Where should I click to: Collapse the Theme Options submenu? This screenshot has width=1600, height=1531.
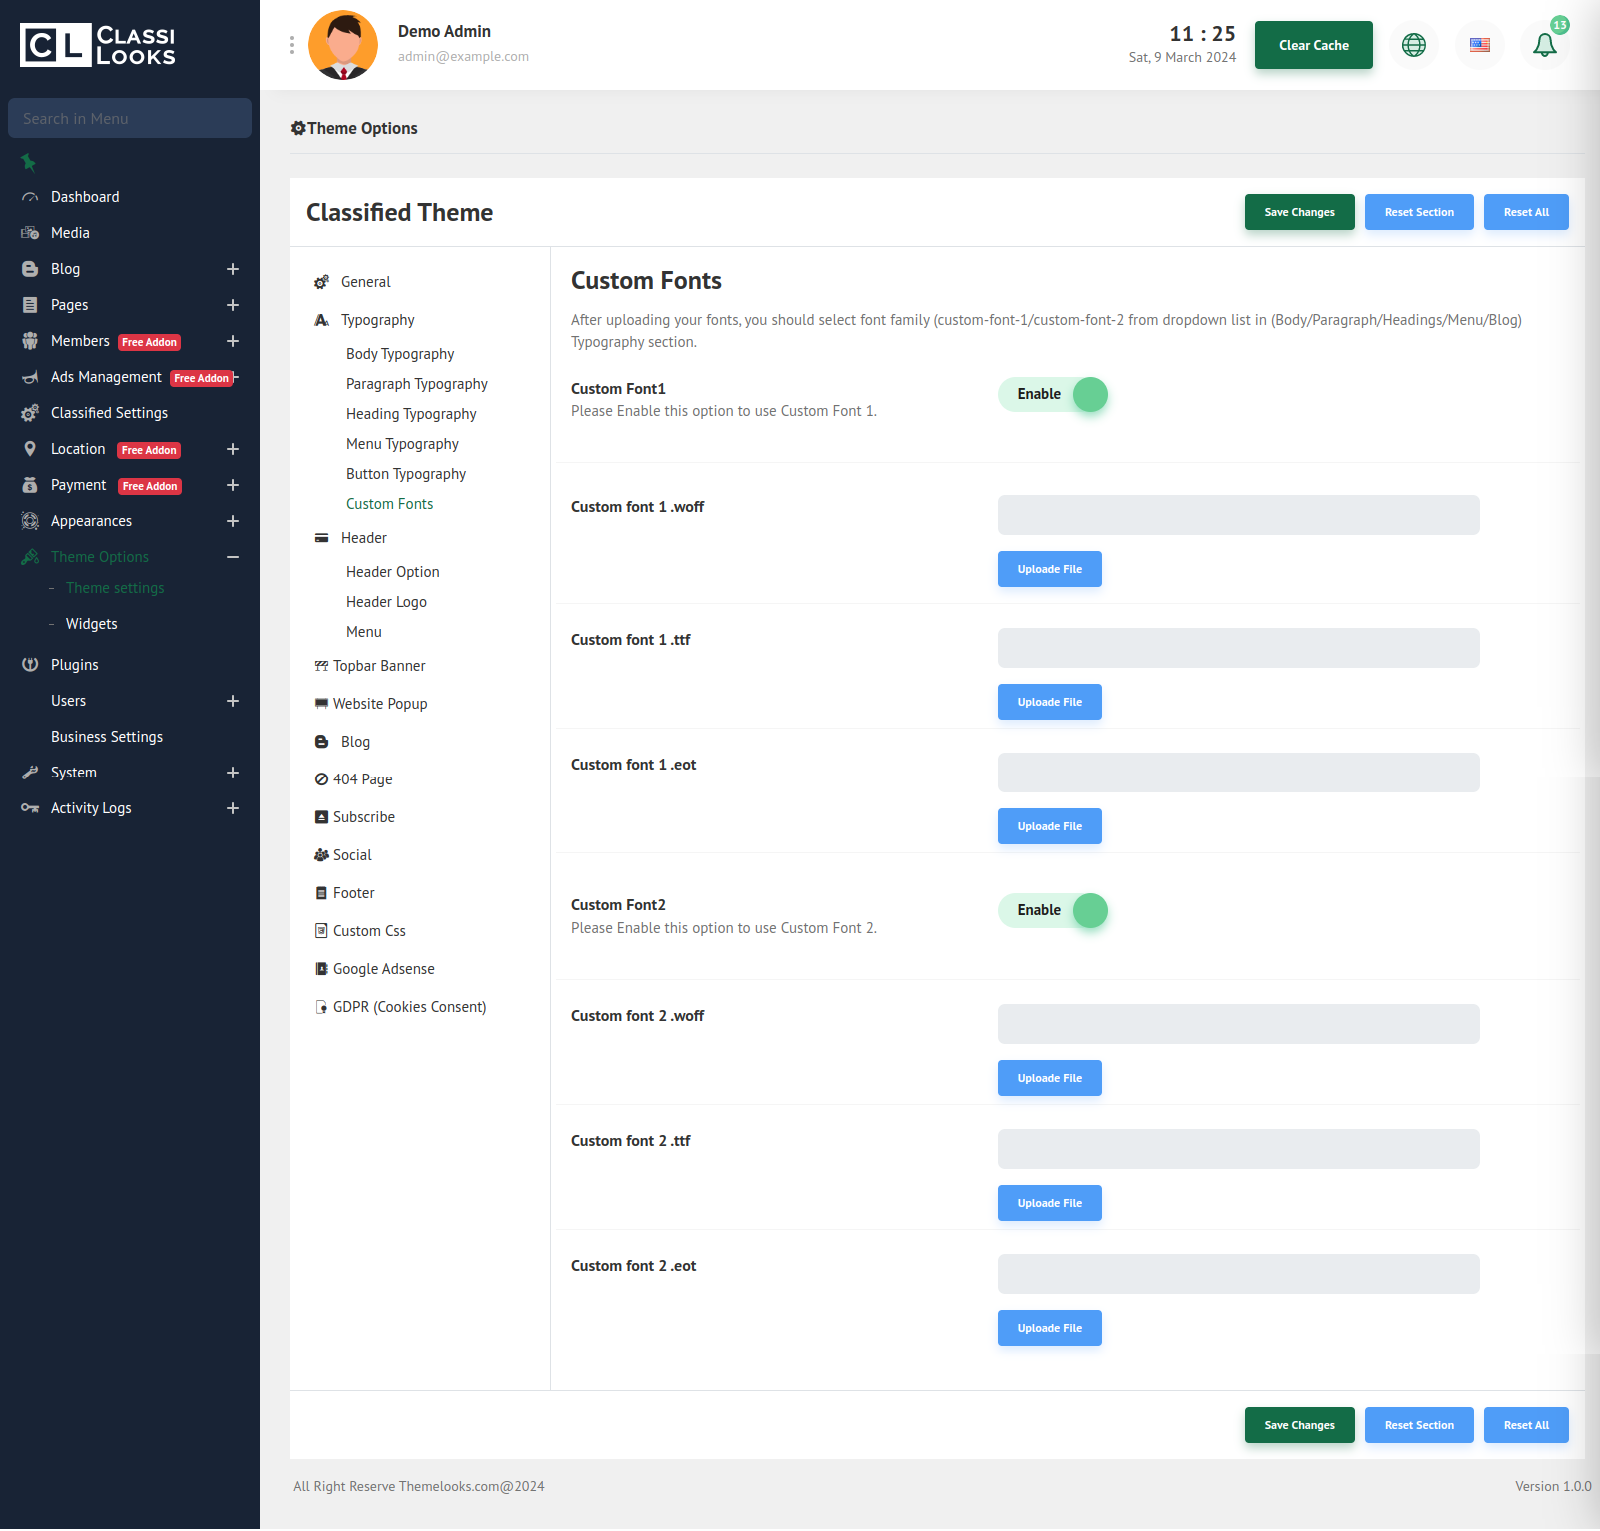click(233, 557)
